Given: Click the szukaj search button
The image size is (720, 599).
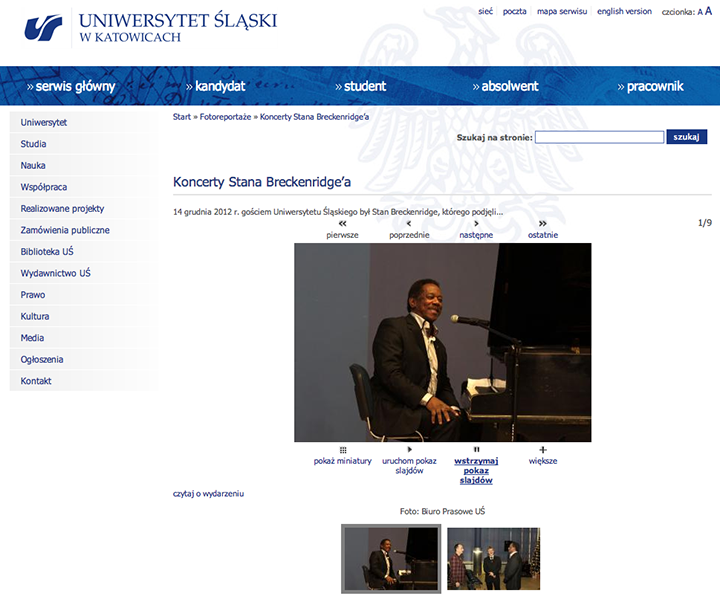Looking at the screenshot, I should pyautogui.click(x=686, y=137).
